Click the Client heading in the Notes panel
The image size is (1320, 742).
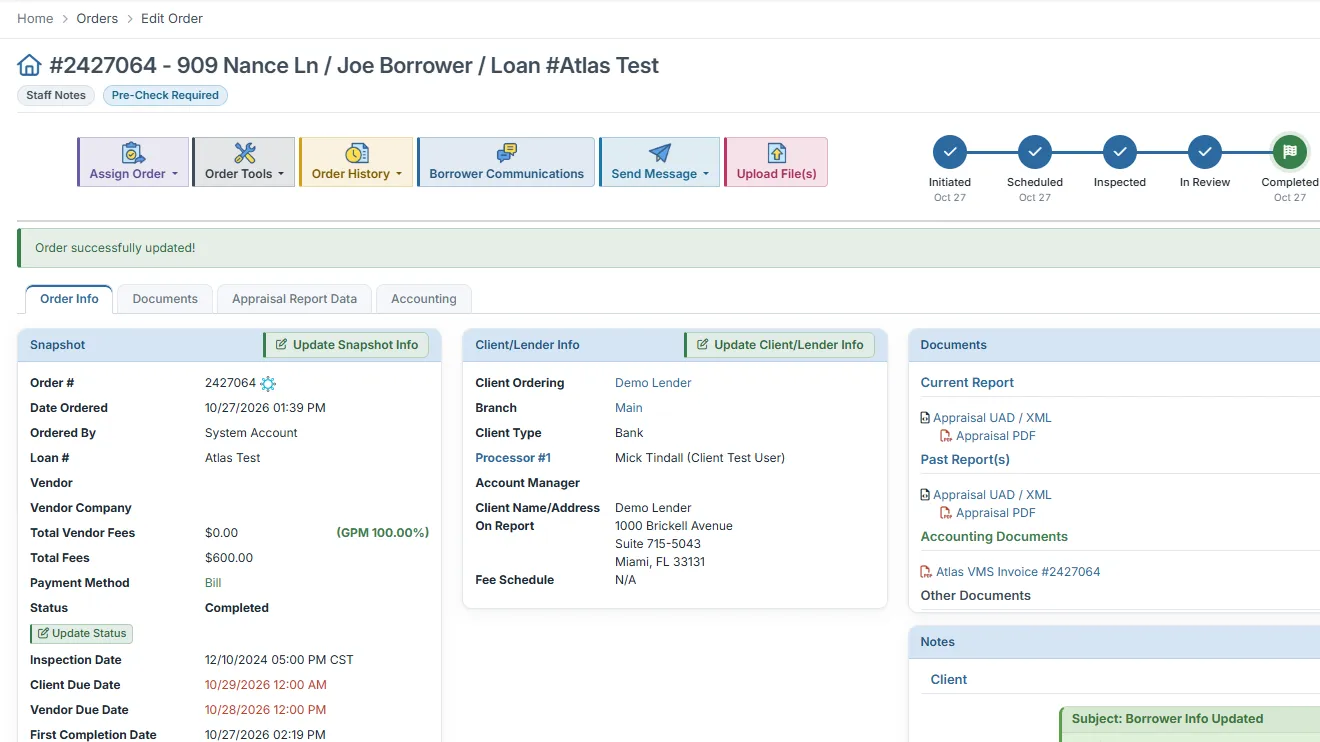[x=949, y=680]
